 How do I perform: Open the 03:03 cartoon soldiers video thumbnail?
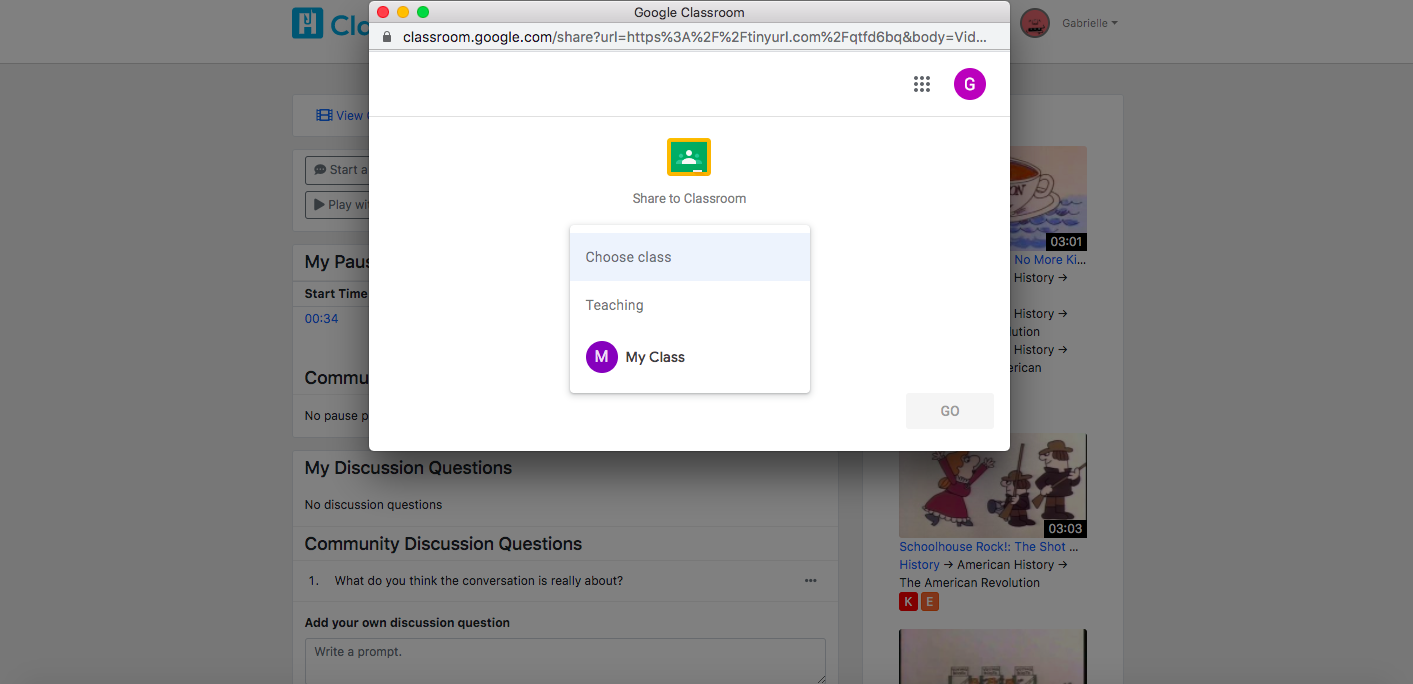click(993, 486)
